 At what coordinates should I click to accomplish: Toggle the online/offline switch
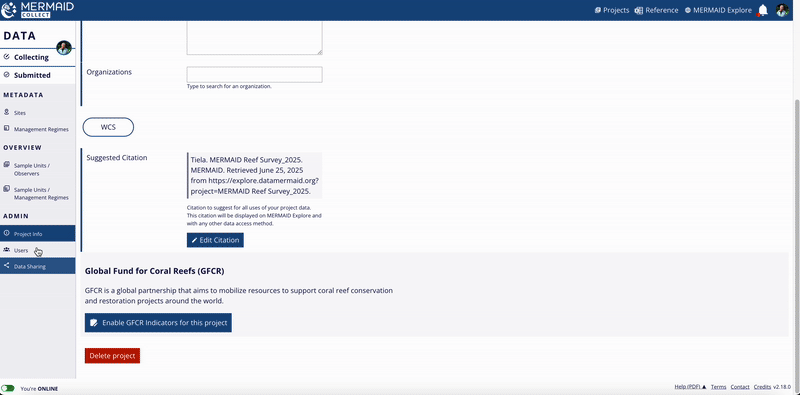pos(8,388)
